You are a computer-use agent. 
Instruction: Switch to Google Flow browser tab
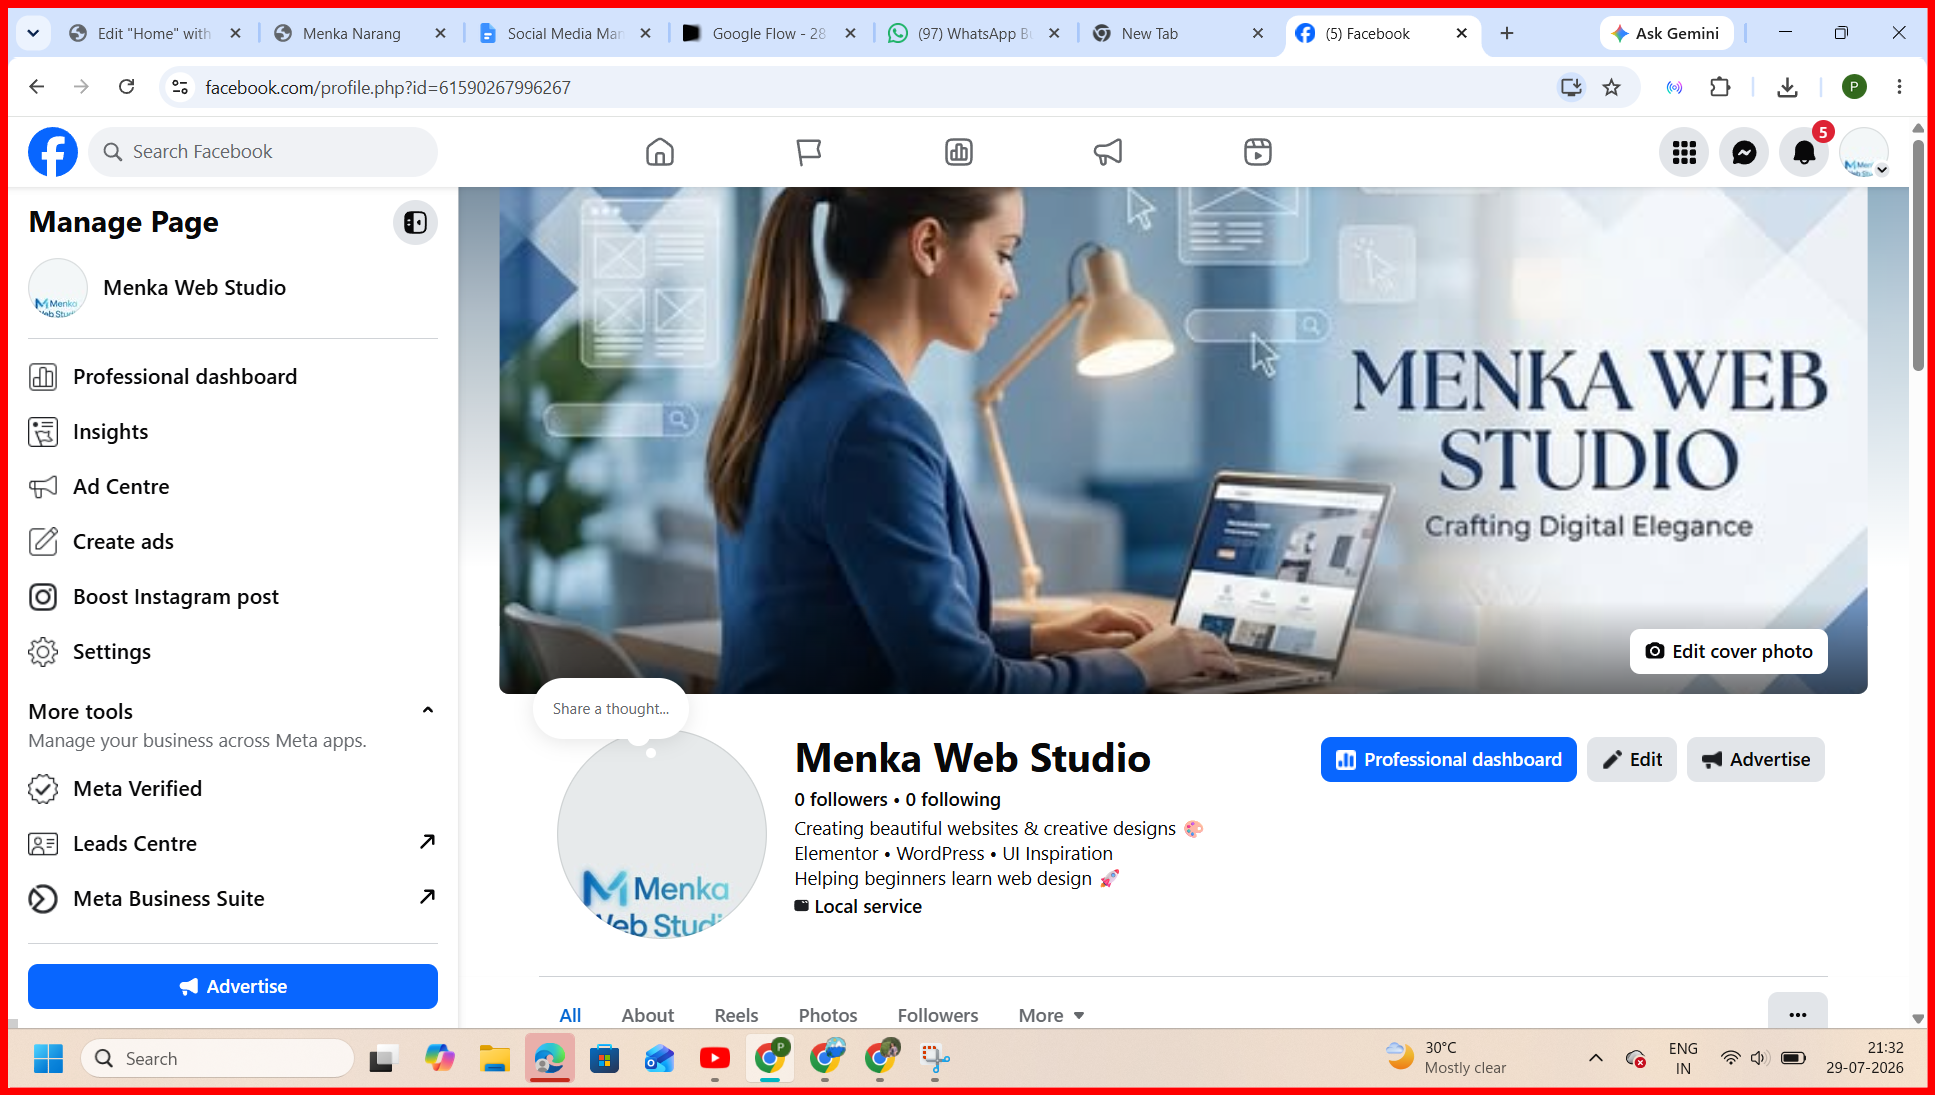coord(770,33)
